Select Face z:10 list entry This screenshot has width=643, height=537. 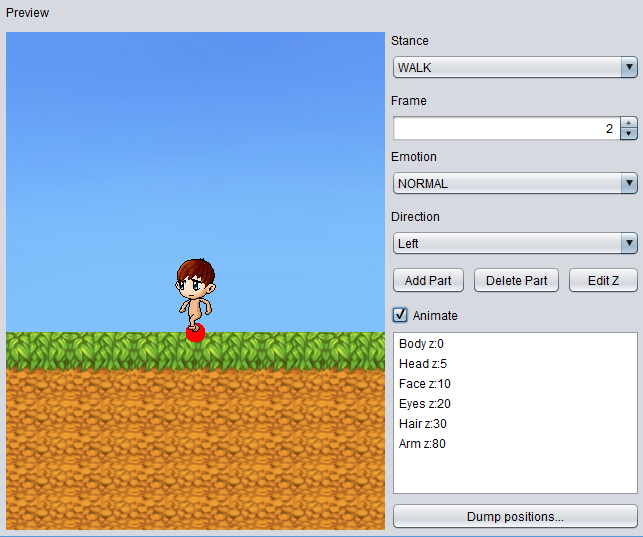point(424,384)
